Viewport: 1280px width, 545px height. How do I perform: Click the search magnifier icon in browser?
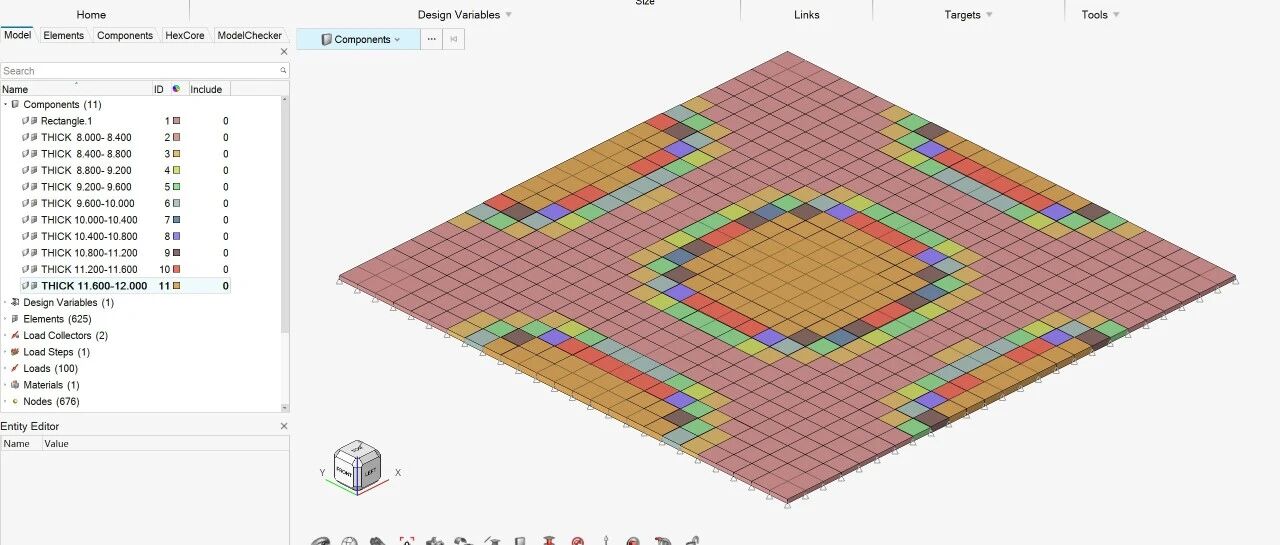[283, 71]
